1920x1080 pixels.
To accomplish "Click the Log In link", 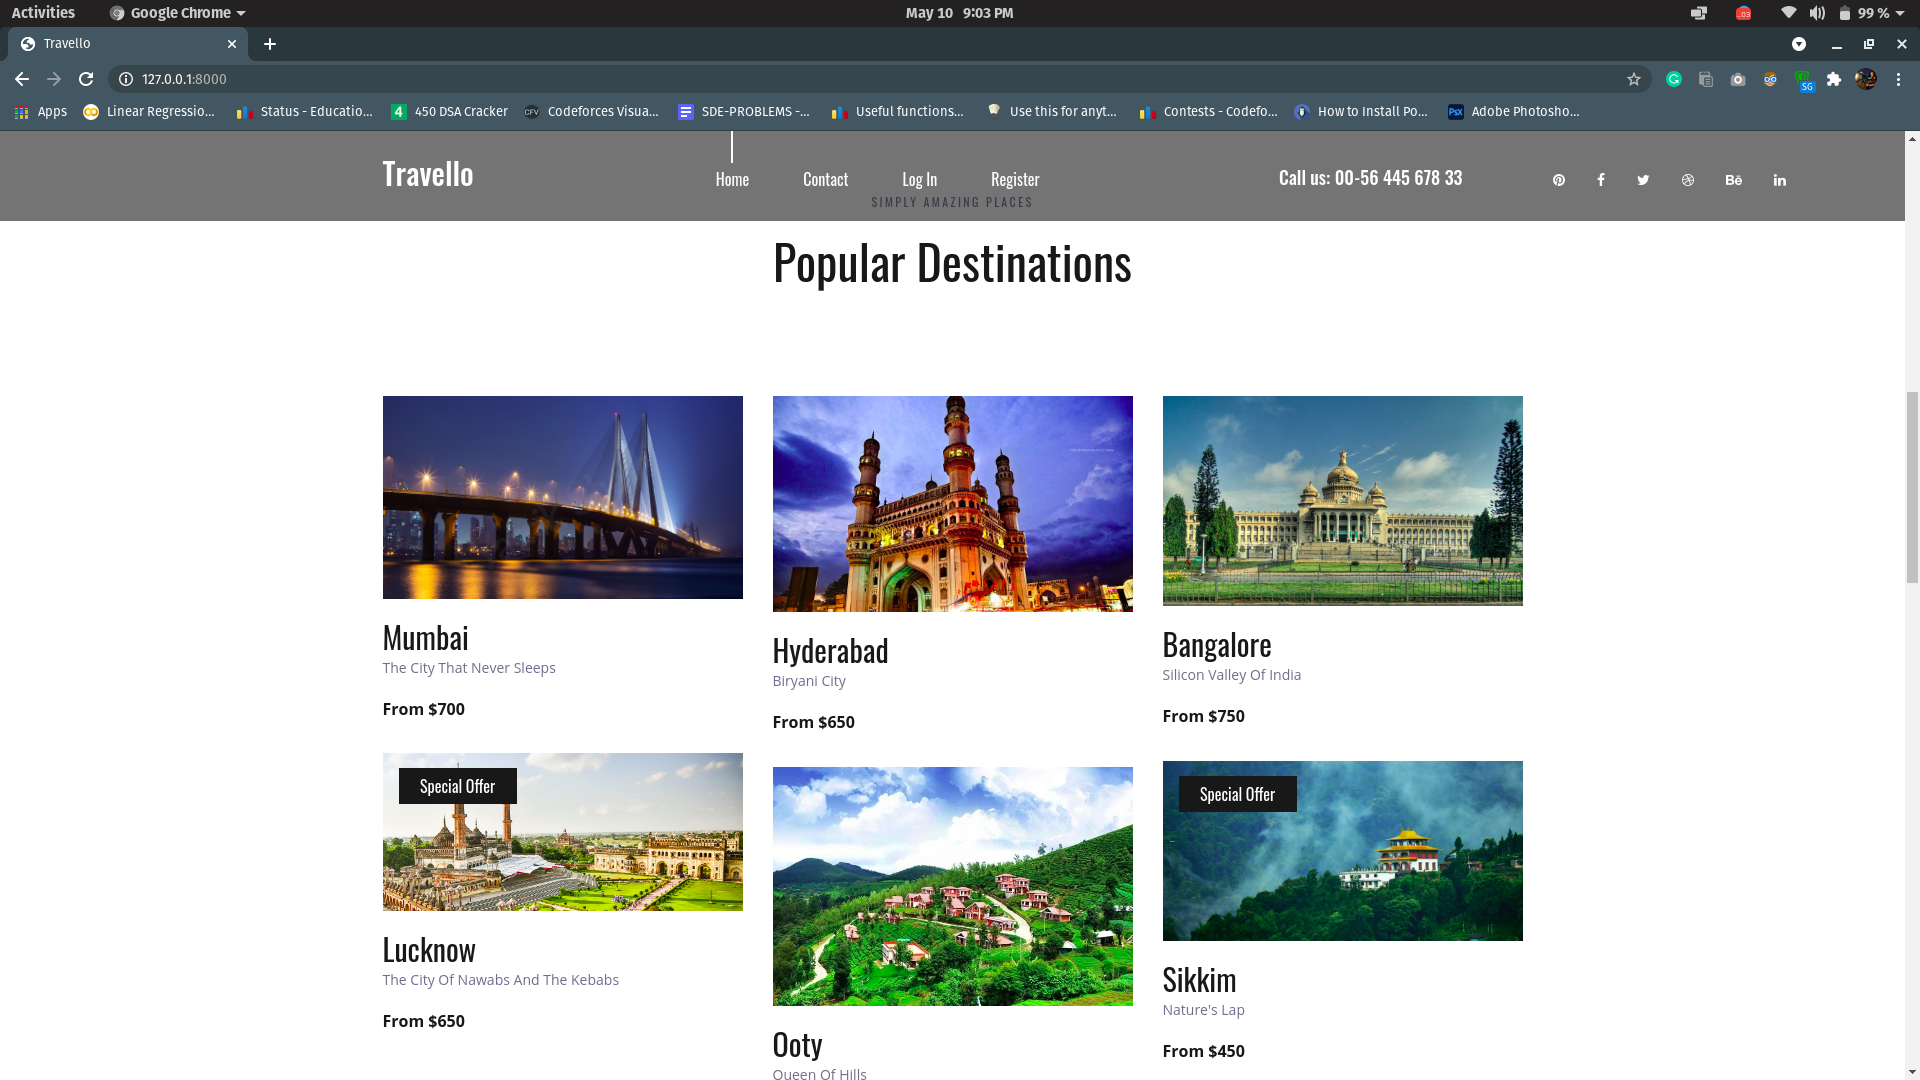I will pos(919,179).
